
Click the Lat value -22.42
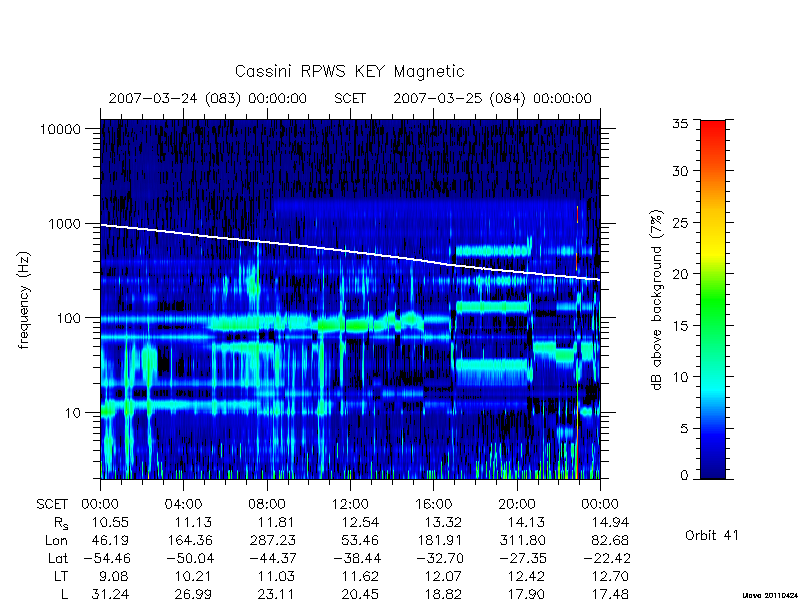[607, 559]
